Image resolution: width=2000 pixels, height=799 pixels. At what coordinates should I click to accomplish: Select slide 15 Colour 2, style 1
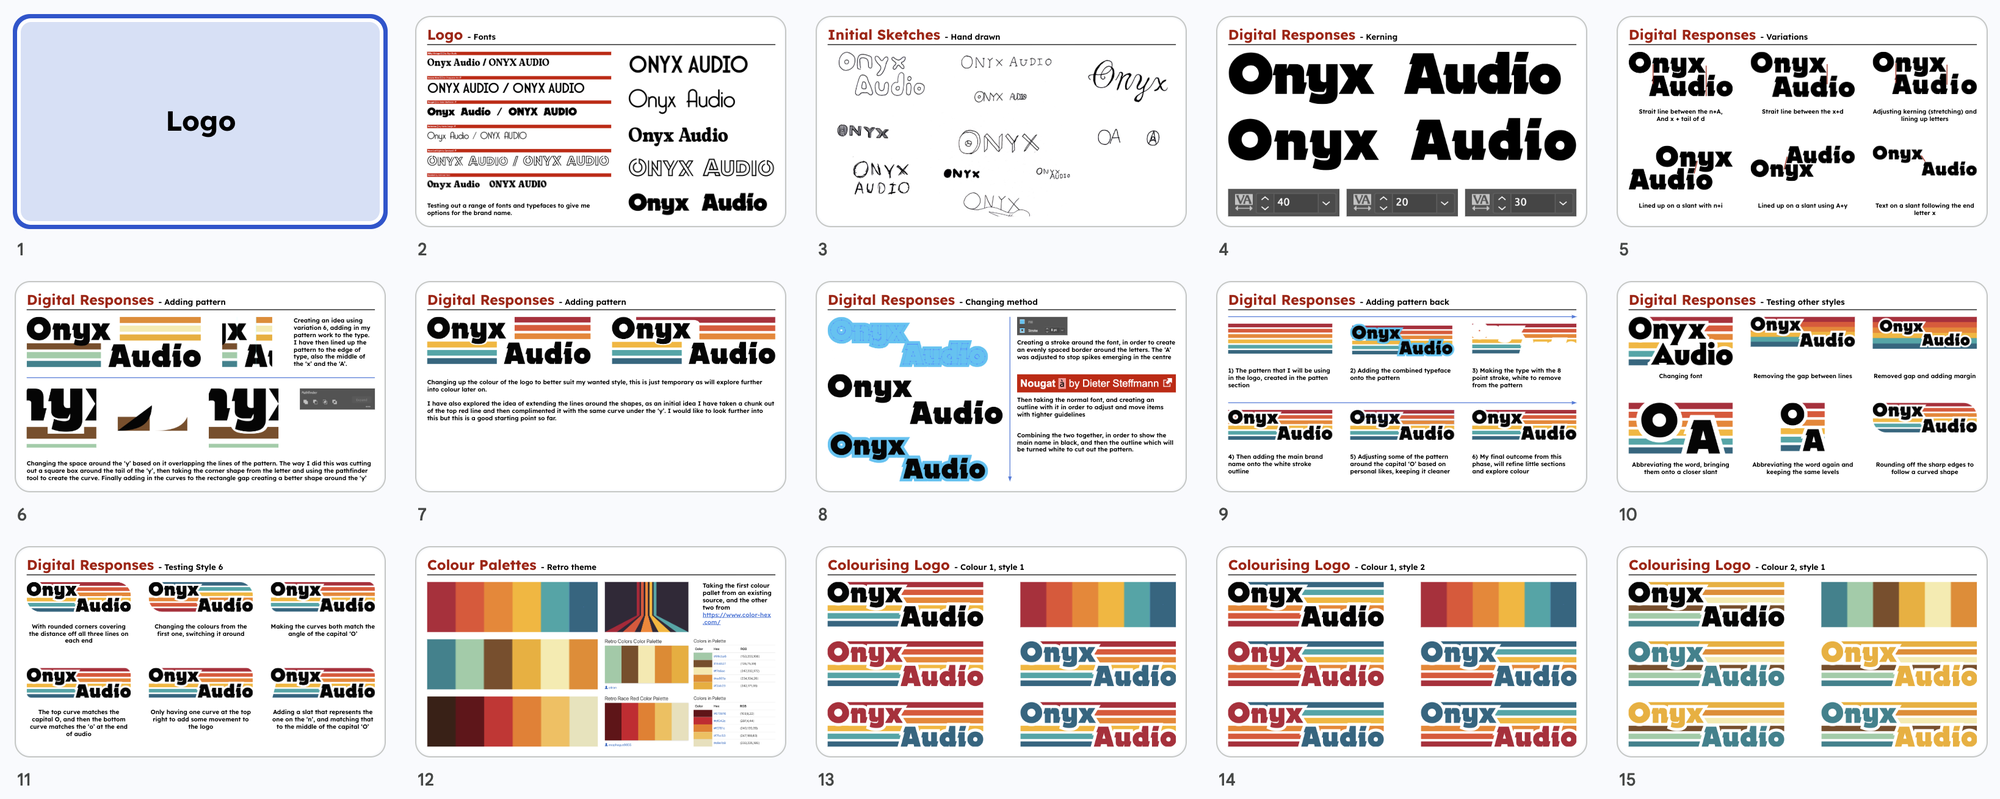[x=1802, y=651]
